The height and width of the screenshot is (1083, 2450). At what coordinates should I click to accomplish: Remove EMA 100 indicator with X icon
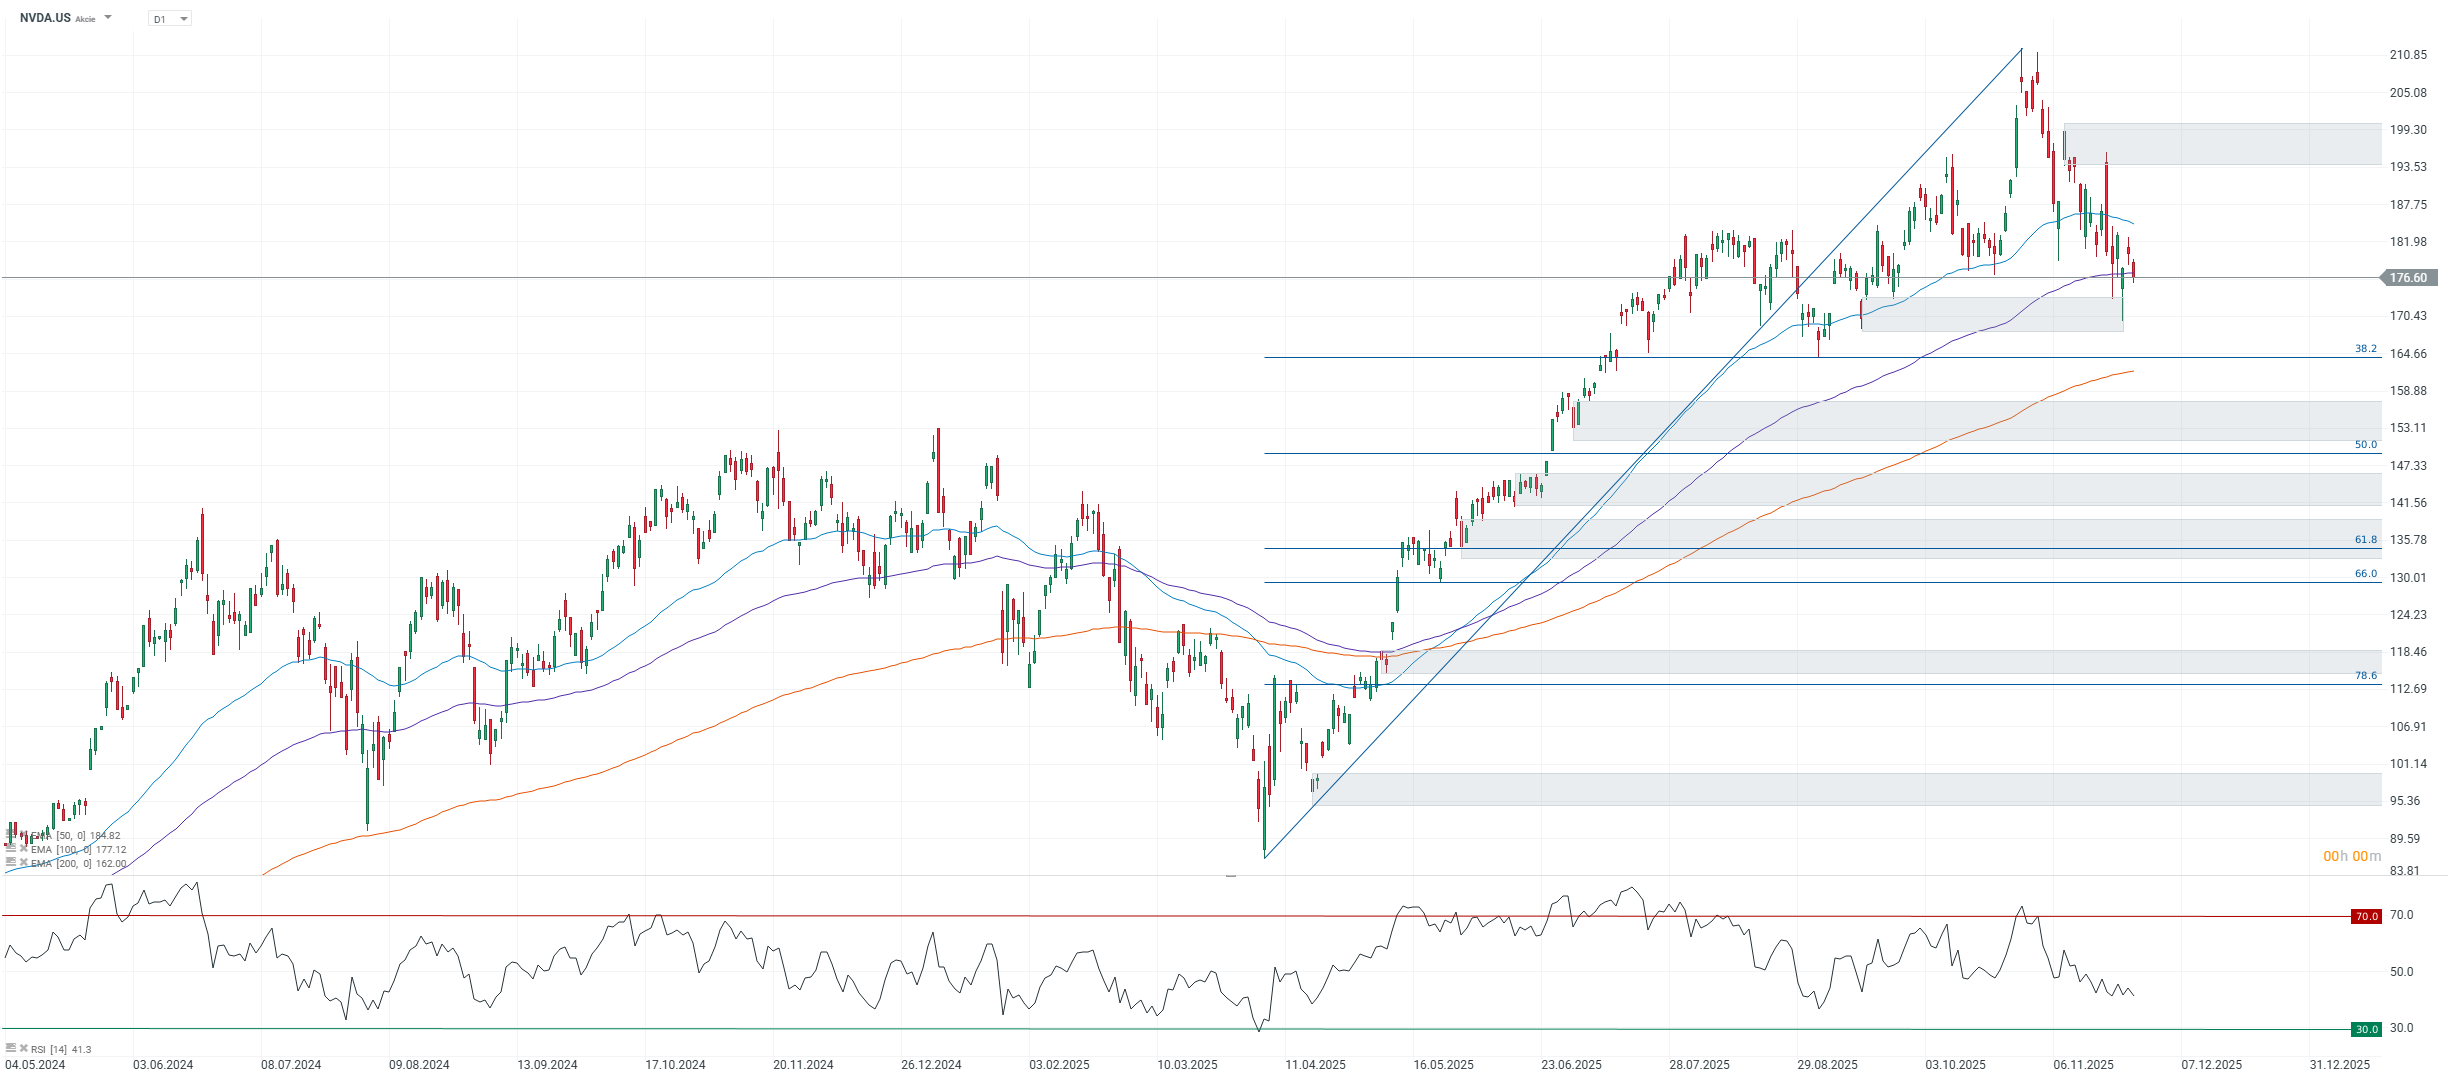click(24, 848)
